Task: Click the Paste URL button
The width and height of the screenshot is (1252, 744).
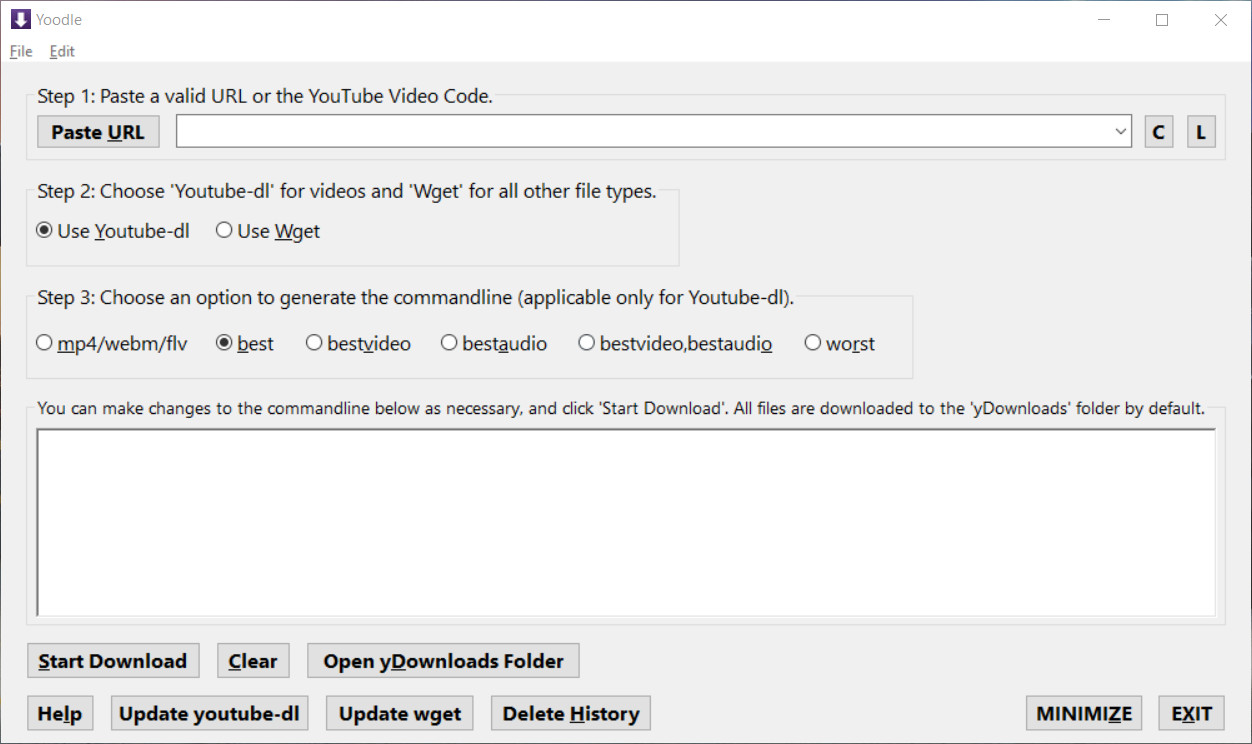Action: pos(98,132)
